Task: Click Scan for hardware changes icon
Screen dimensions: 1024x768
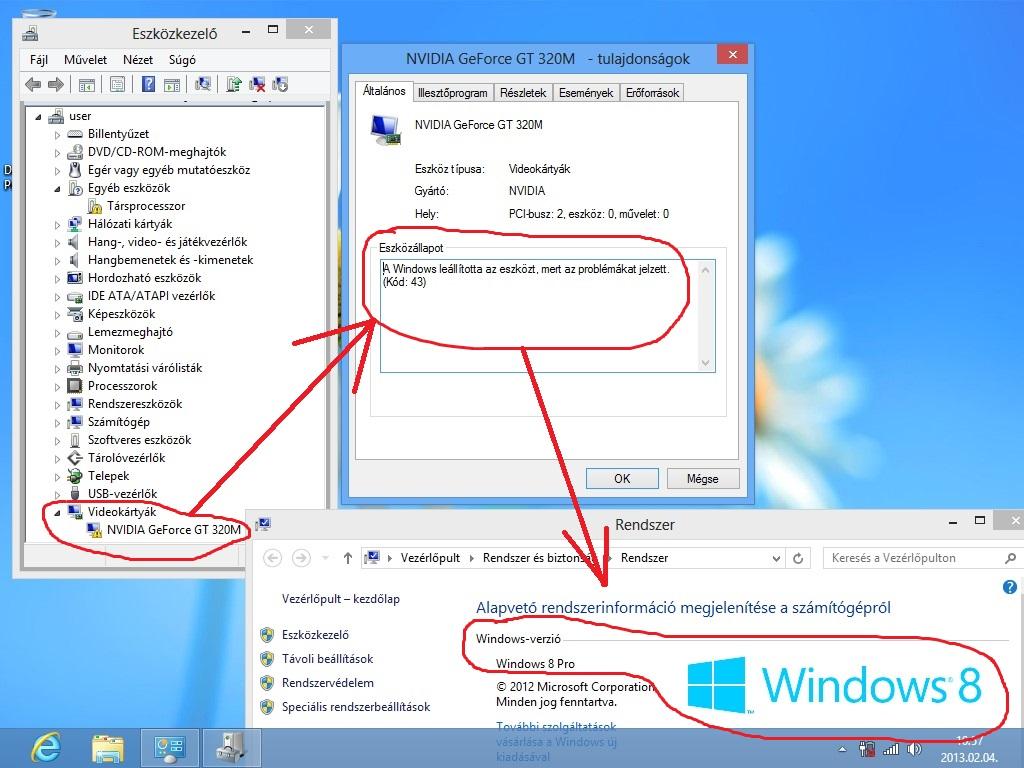Action: click(203, 84)
